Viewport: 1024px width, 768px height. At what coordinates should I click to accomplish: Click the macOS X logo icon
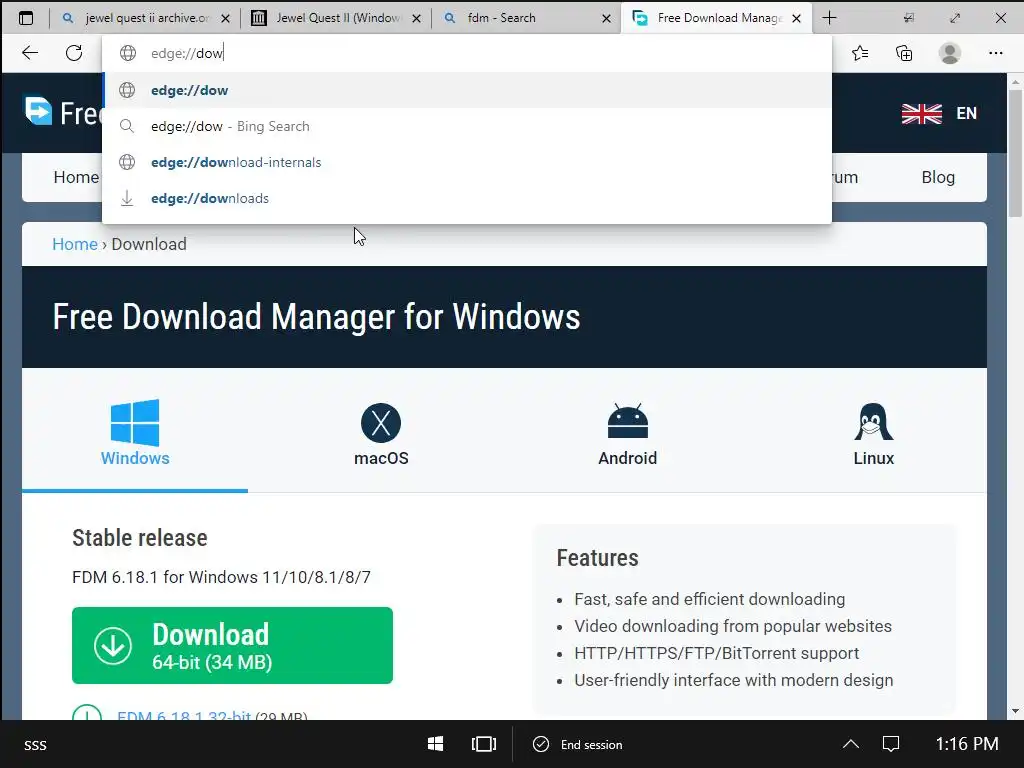(381, 423)
